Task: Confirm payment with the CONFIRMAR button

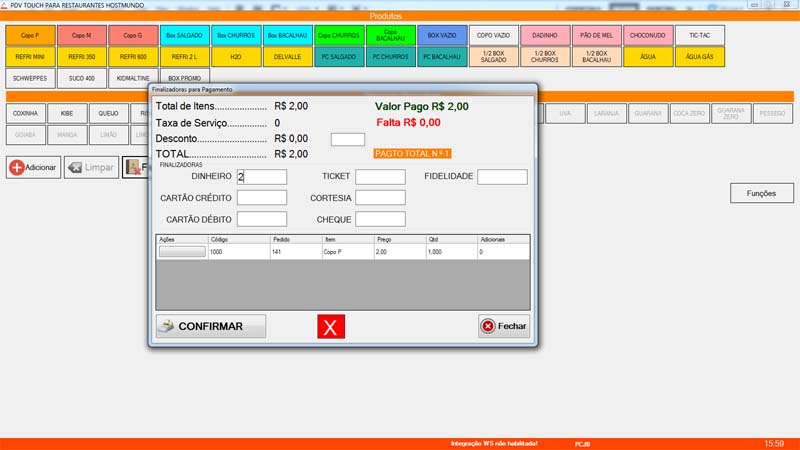Action: (211, 326)
